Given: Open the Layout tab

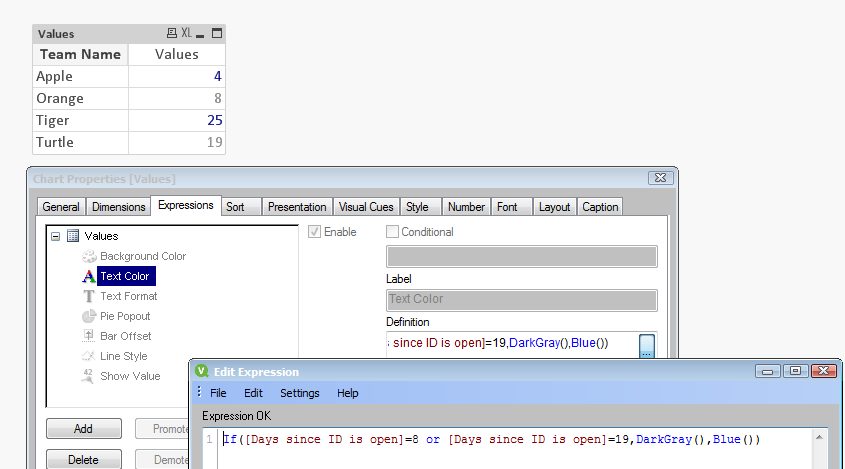Looking at the screenshot, I should tap(554, 207).
